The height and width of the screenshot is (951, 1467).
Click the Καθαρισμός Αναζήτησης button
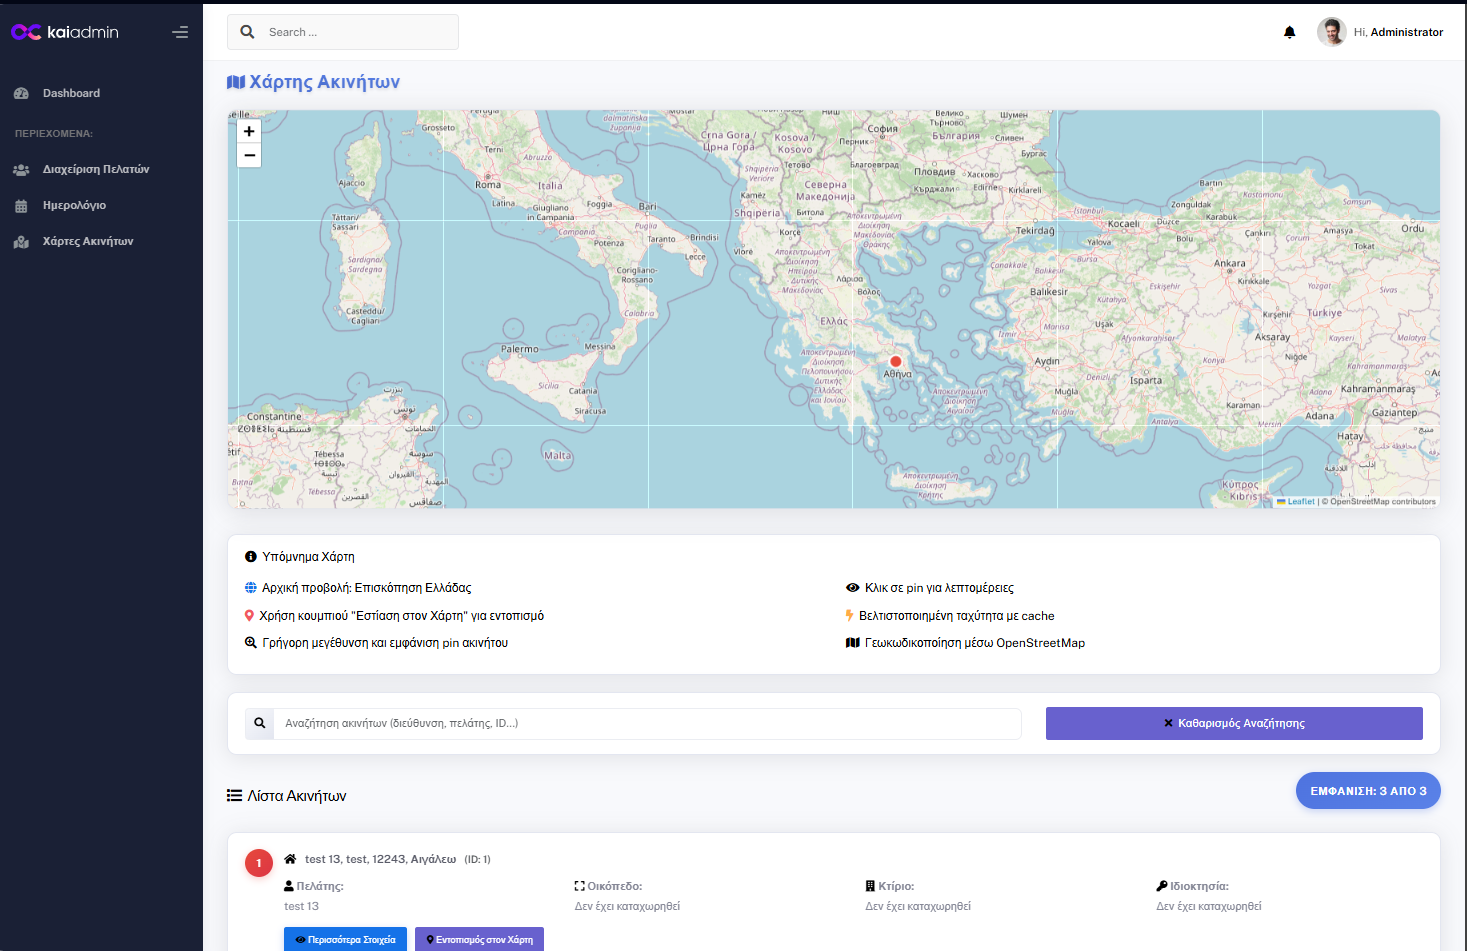[1233, 723]
